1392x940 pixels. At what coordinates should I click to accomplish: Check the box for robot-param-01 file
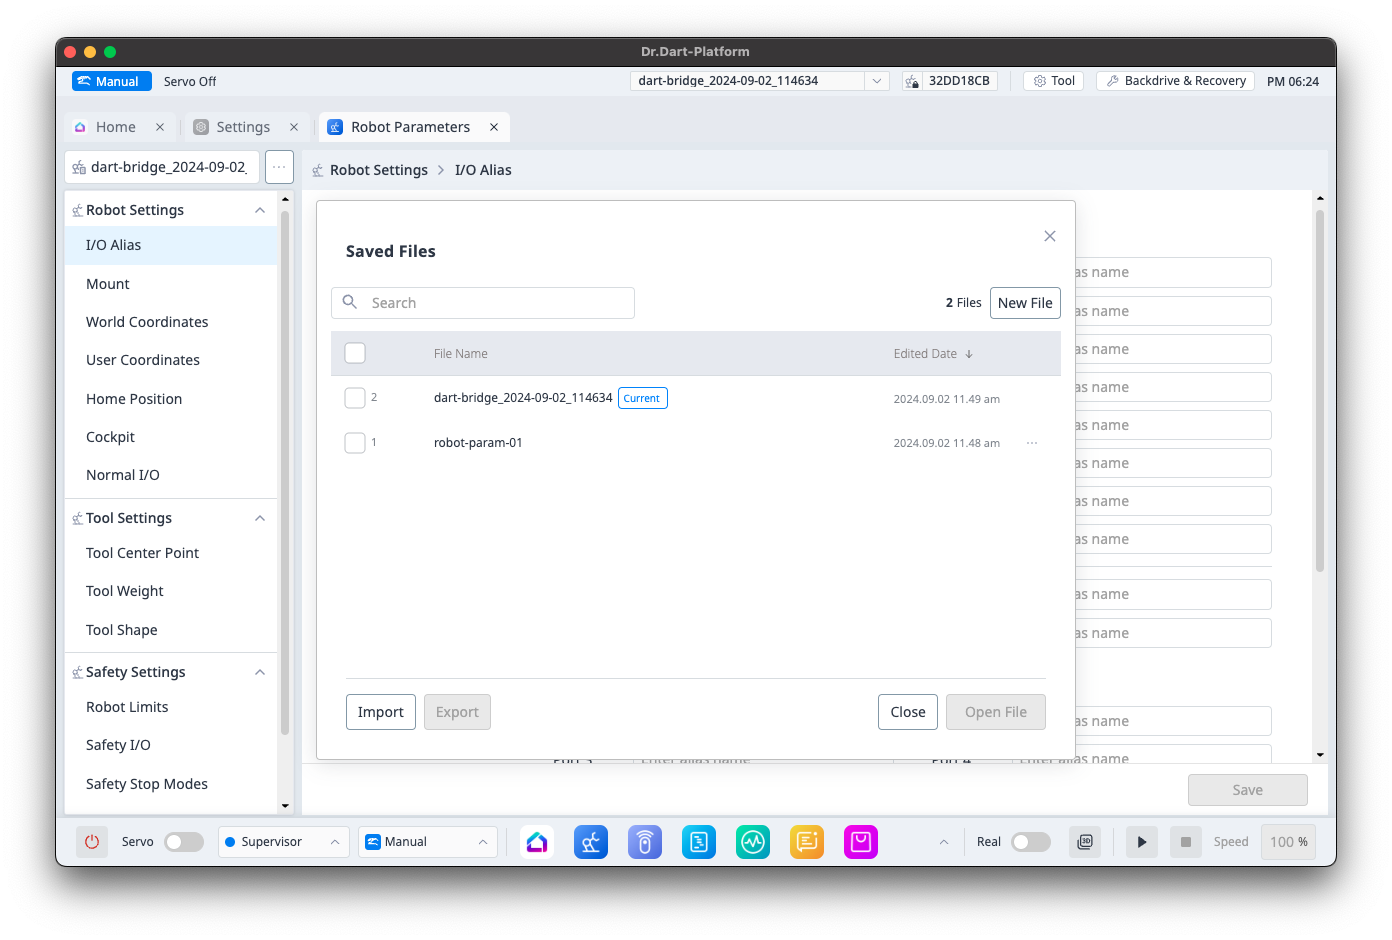(x=355, y=443)
